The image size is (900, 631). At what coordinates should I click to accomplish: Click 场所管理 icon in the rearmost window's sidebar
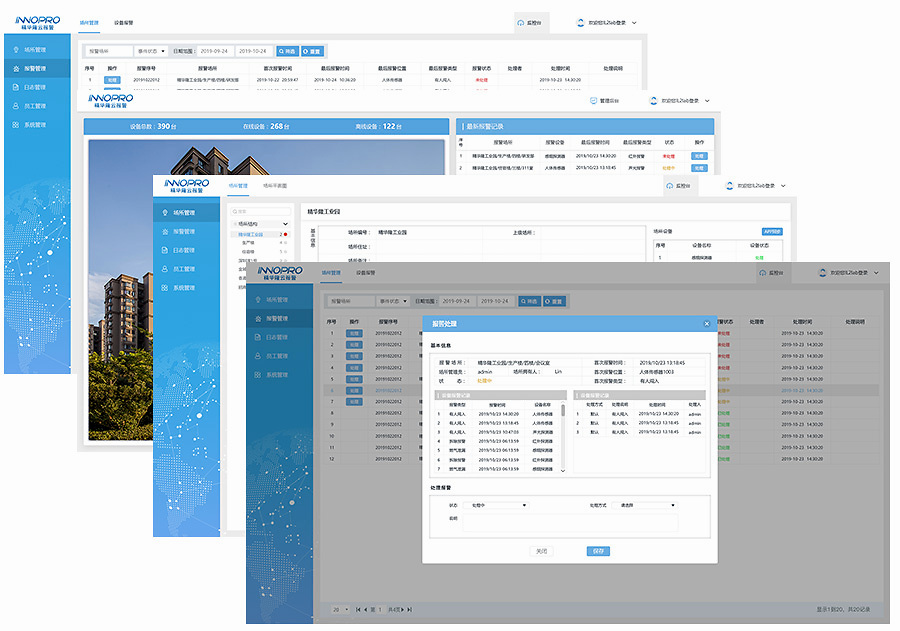coord(15,49)
